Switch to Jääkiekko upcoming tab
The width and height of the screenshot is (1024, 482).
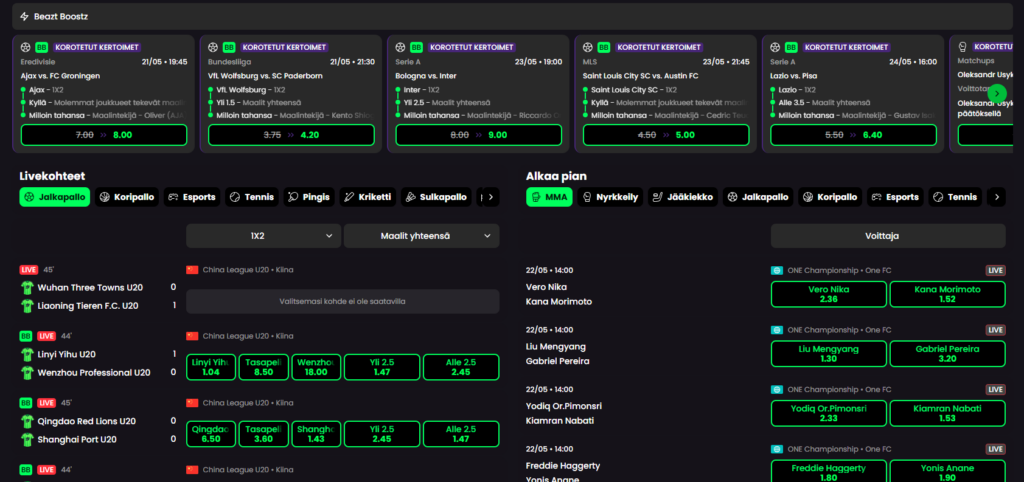[683, 197]
